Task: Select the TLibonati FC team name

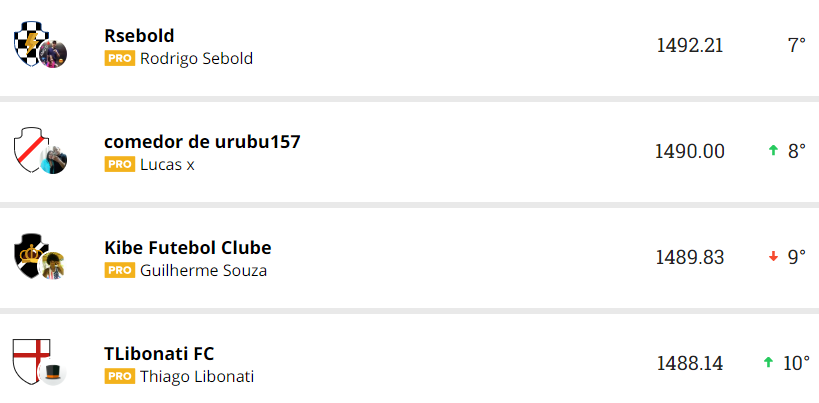Action: coord(159,353)
